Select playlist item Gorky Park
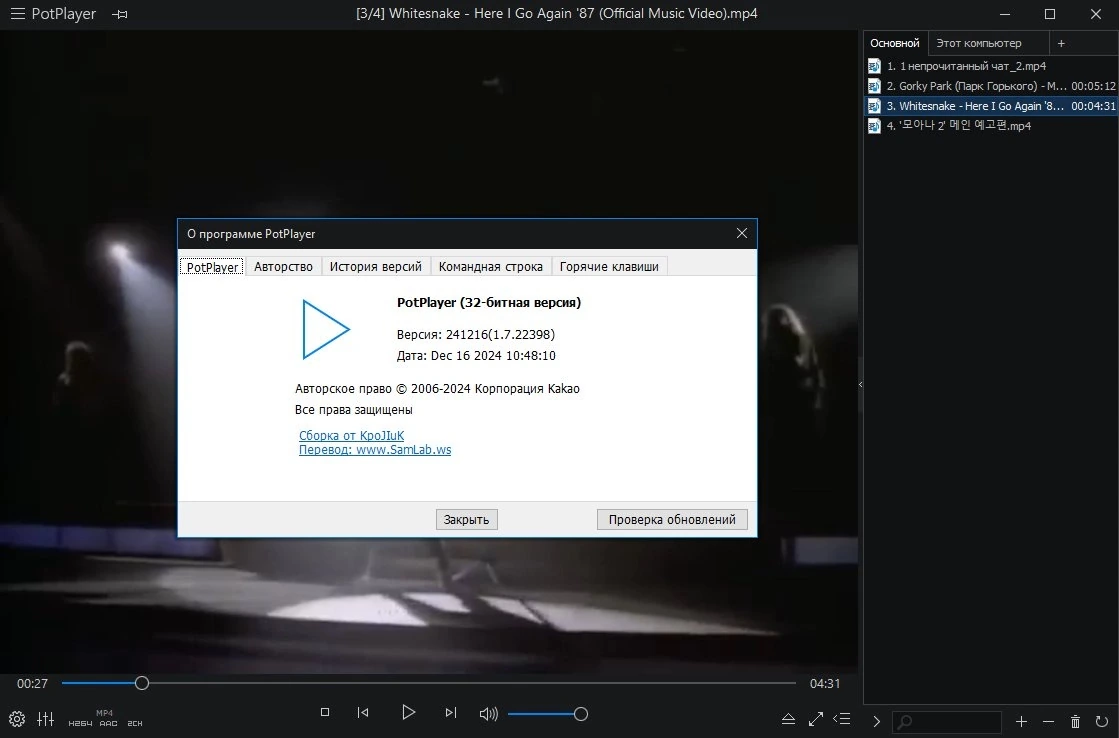This screenshot has width=1119, height=738. (x=991, y=86)
